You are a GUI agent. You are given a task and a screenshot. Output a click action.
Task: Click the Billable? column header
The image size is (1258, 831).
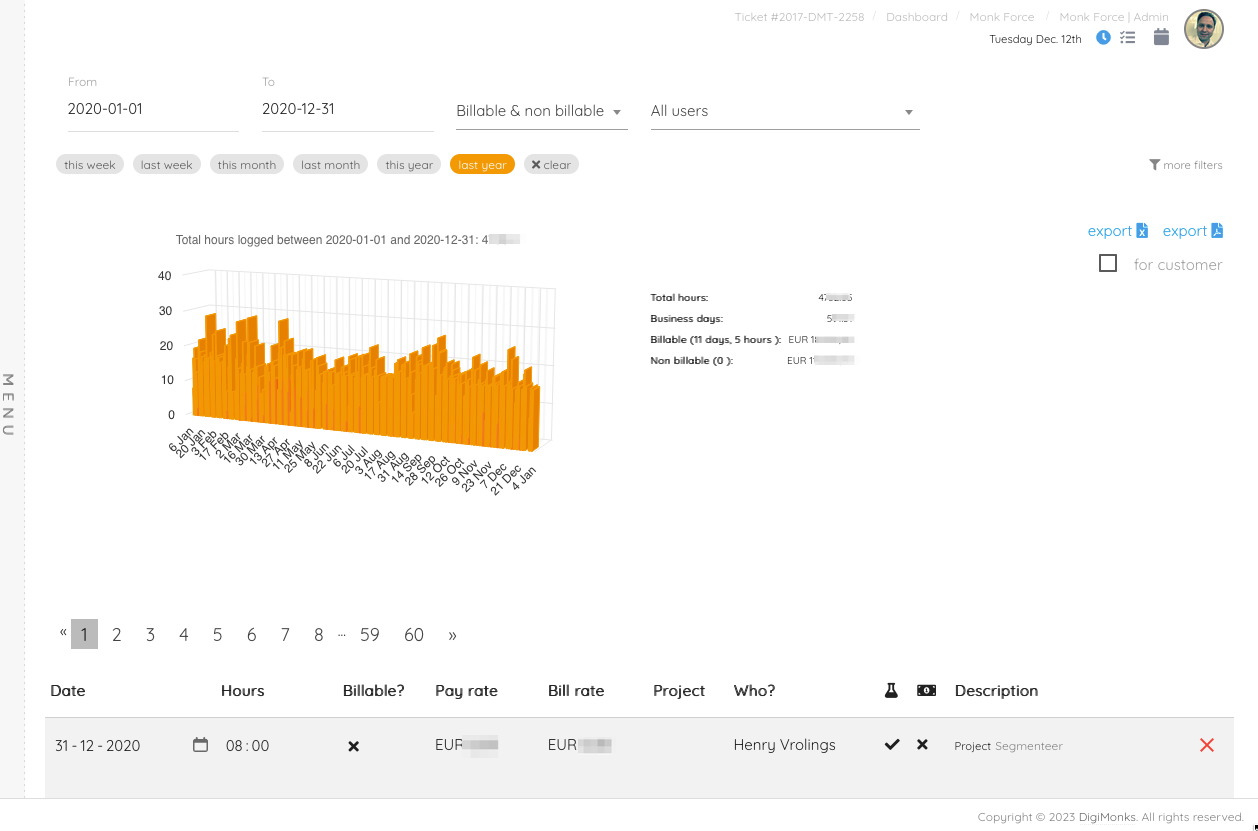374,691
